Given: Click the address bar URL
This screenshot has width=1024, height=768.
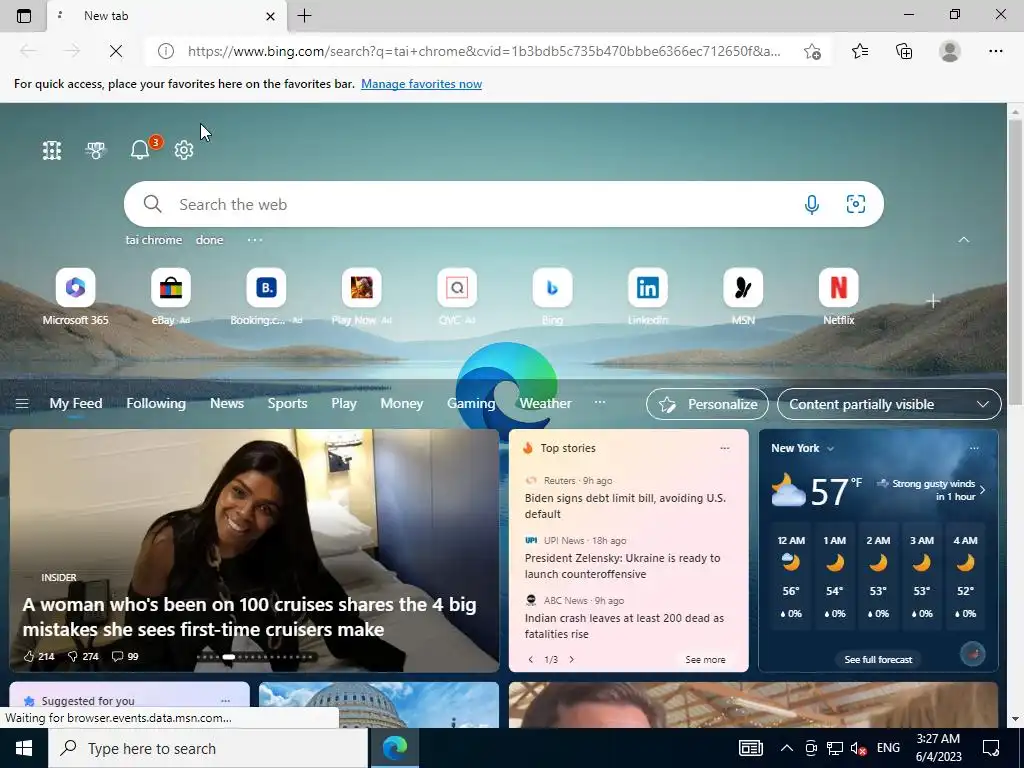Looking at the screenshot, I should (x=484, y=51).
